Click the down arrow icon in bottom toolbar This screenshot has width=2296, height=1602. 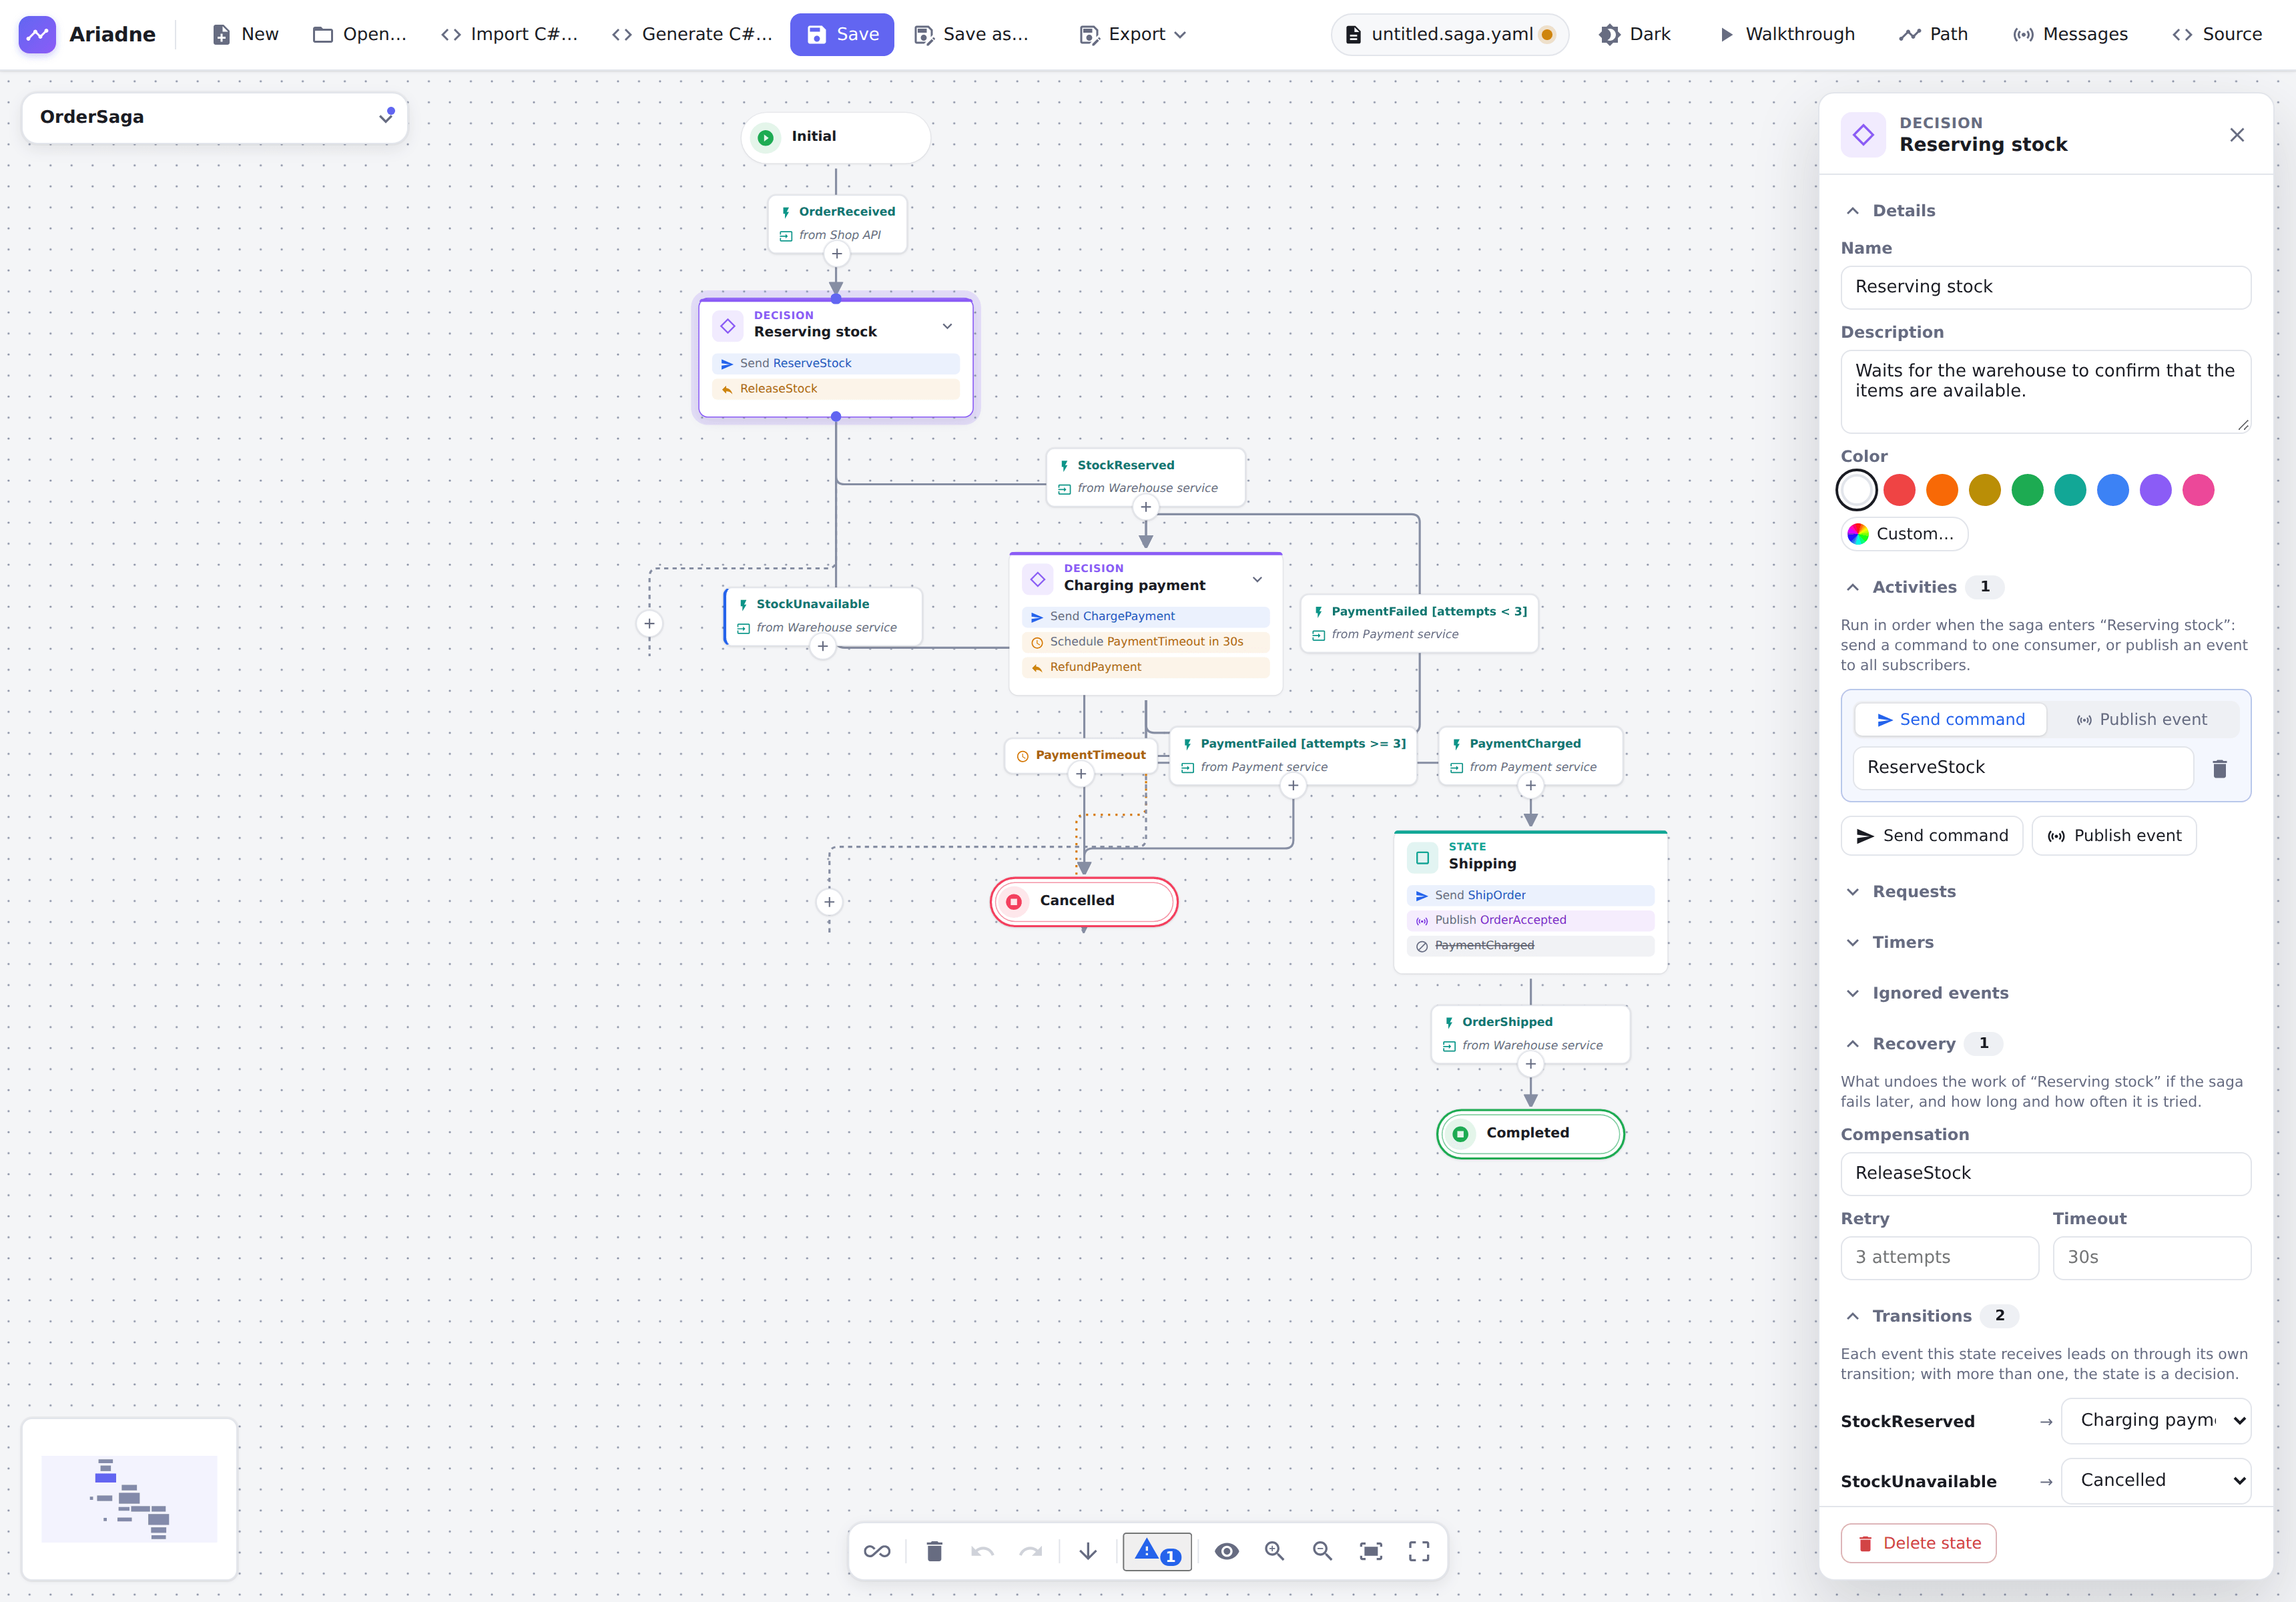(x=1088, y=1551)
